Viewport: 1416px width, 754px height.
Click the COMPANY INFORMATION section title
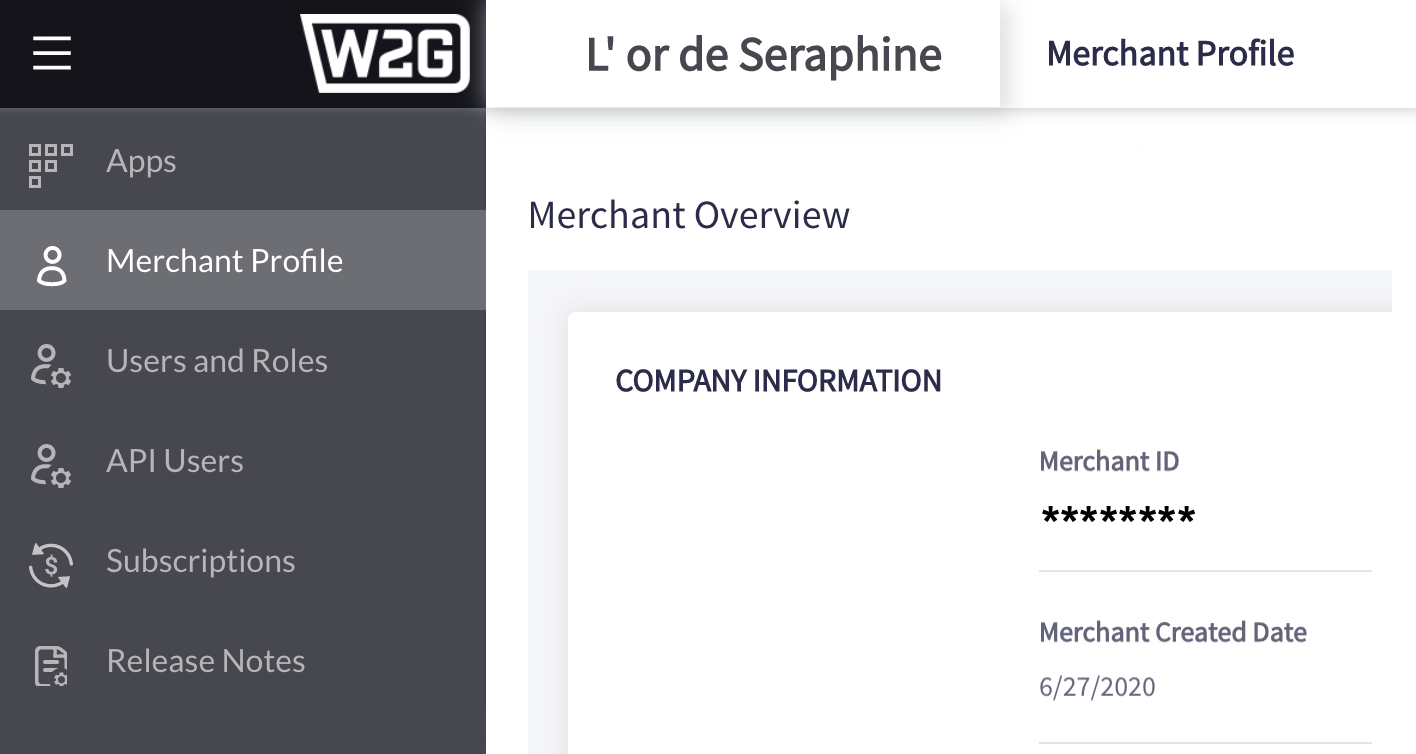pyautogui.click(x=778, y=381)
